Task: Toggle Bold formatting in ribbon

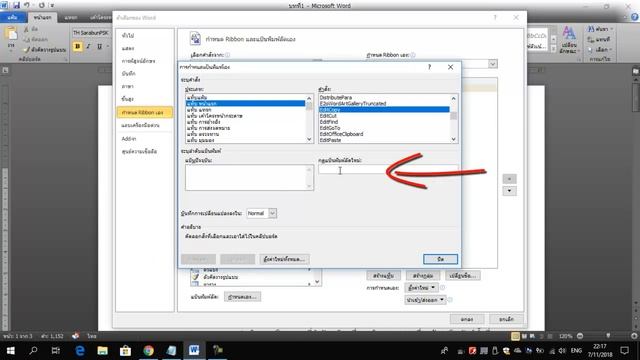Action: pos(78,47)
